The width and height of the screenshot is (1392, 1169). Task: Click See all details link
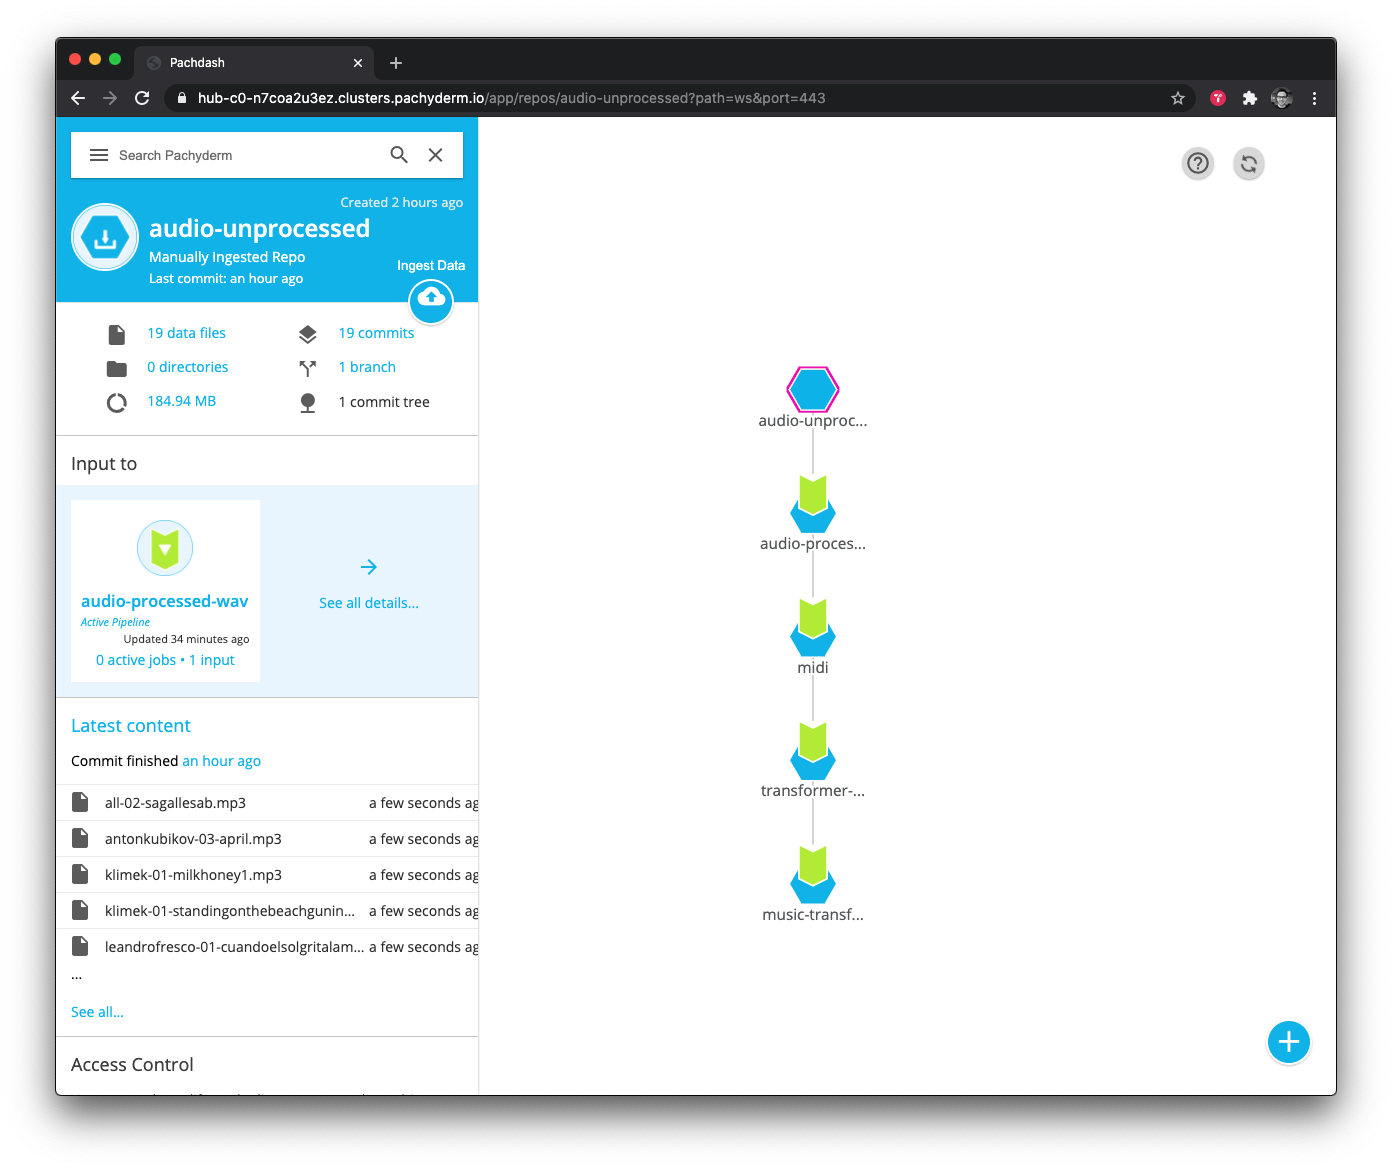[369, 603]
